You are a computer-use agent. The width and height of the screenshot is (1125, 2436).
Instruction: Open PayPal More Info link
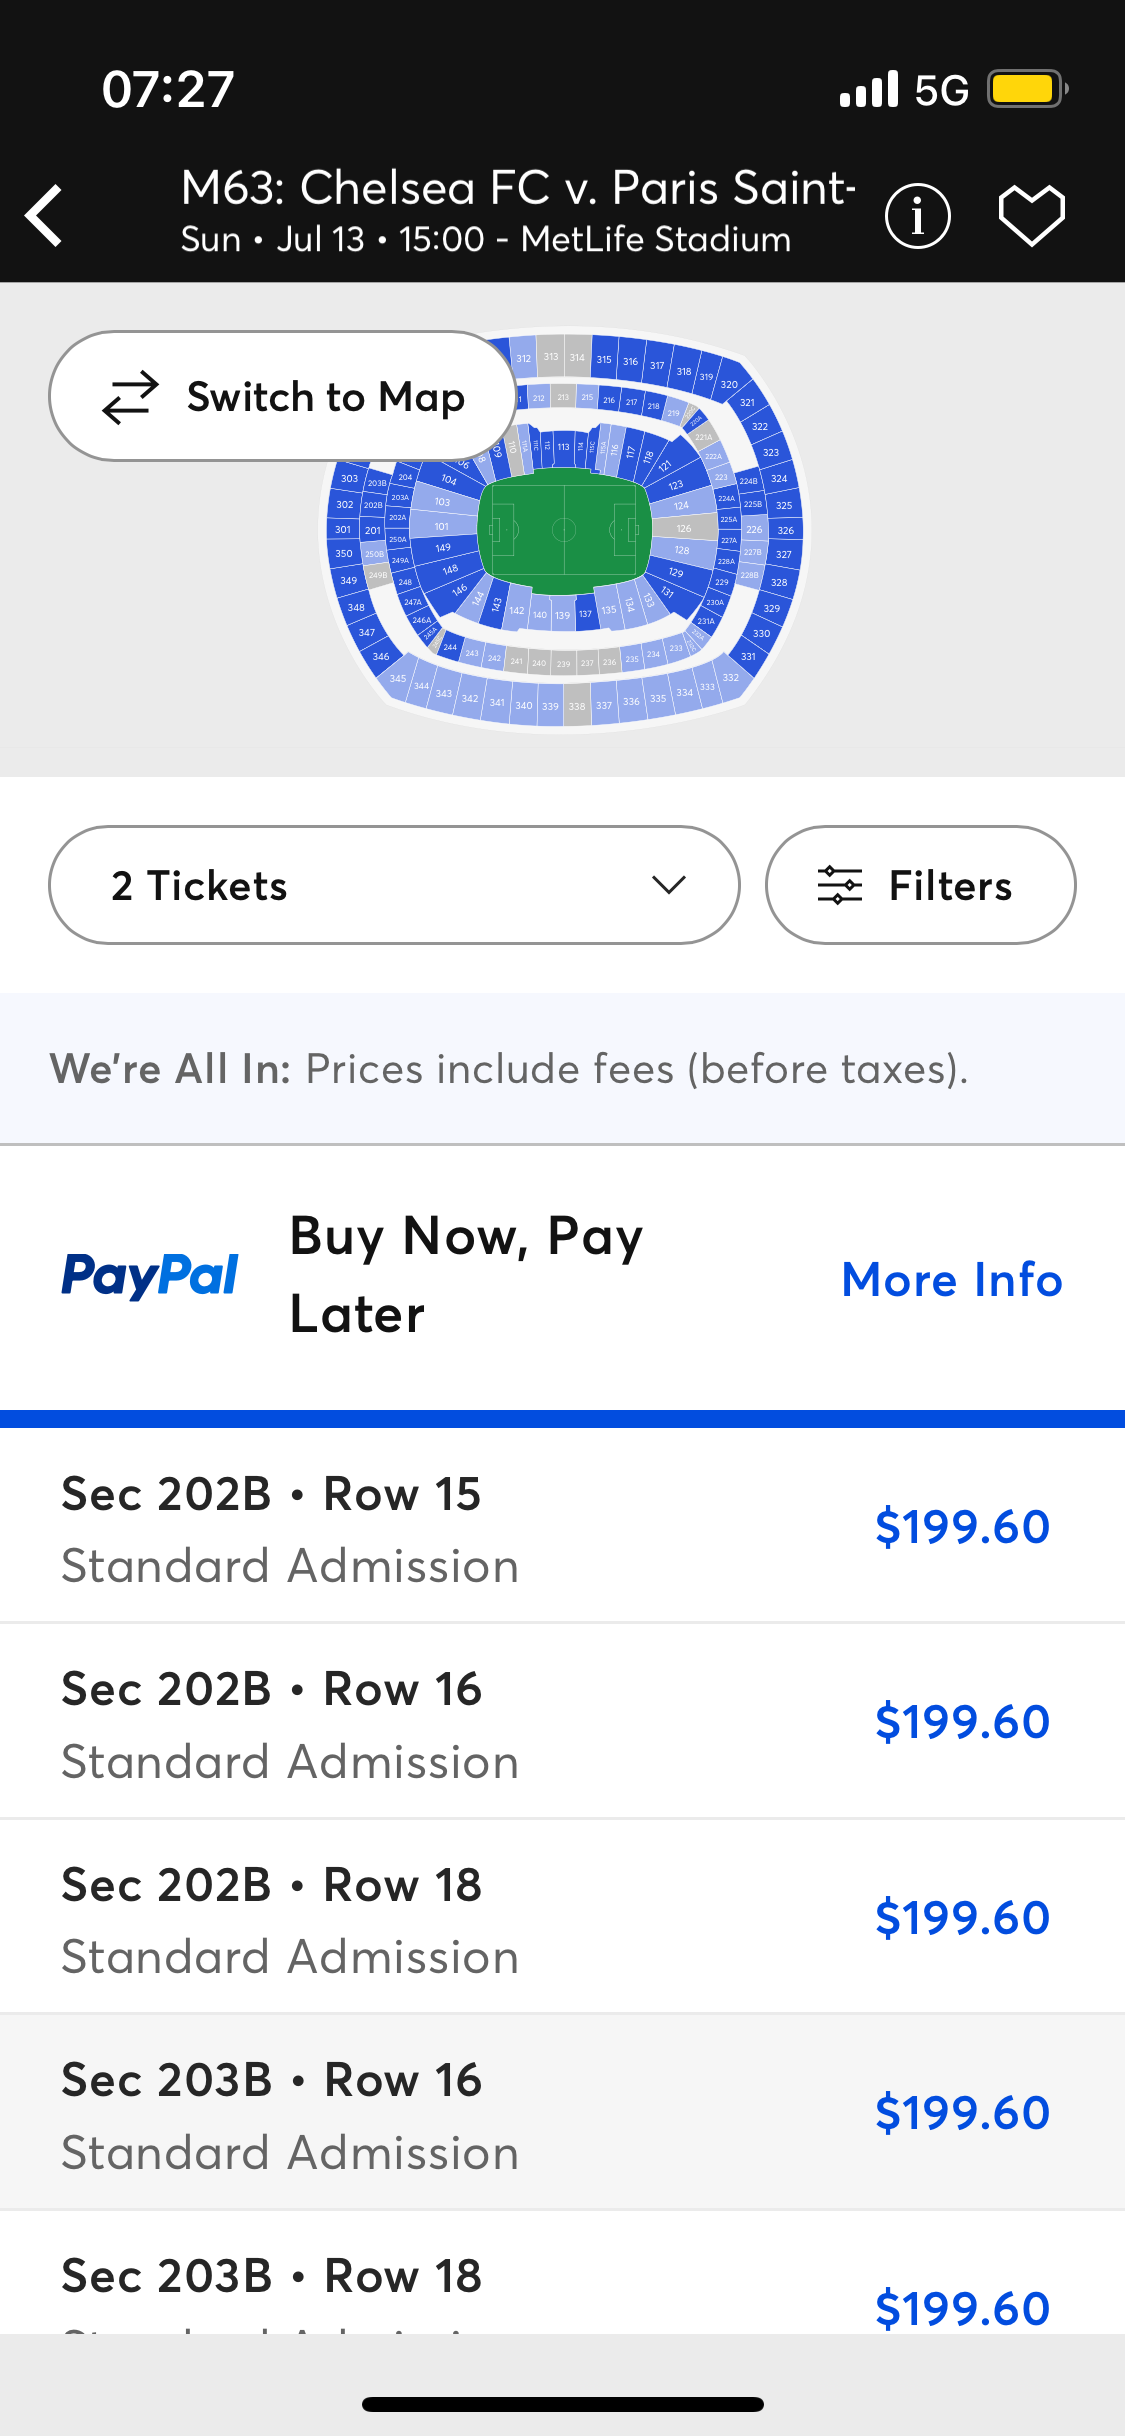click(952, 1279)
